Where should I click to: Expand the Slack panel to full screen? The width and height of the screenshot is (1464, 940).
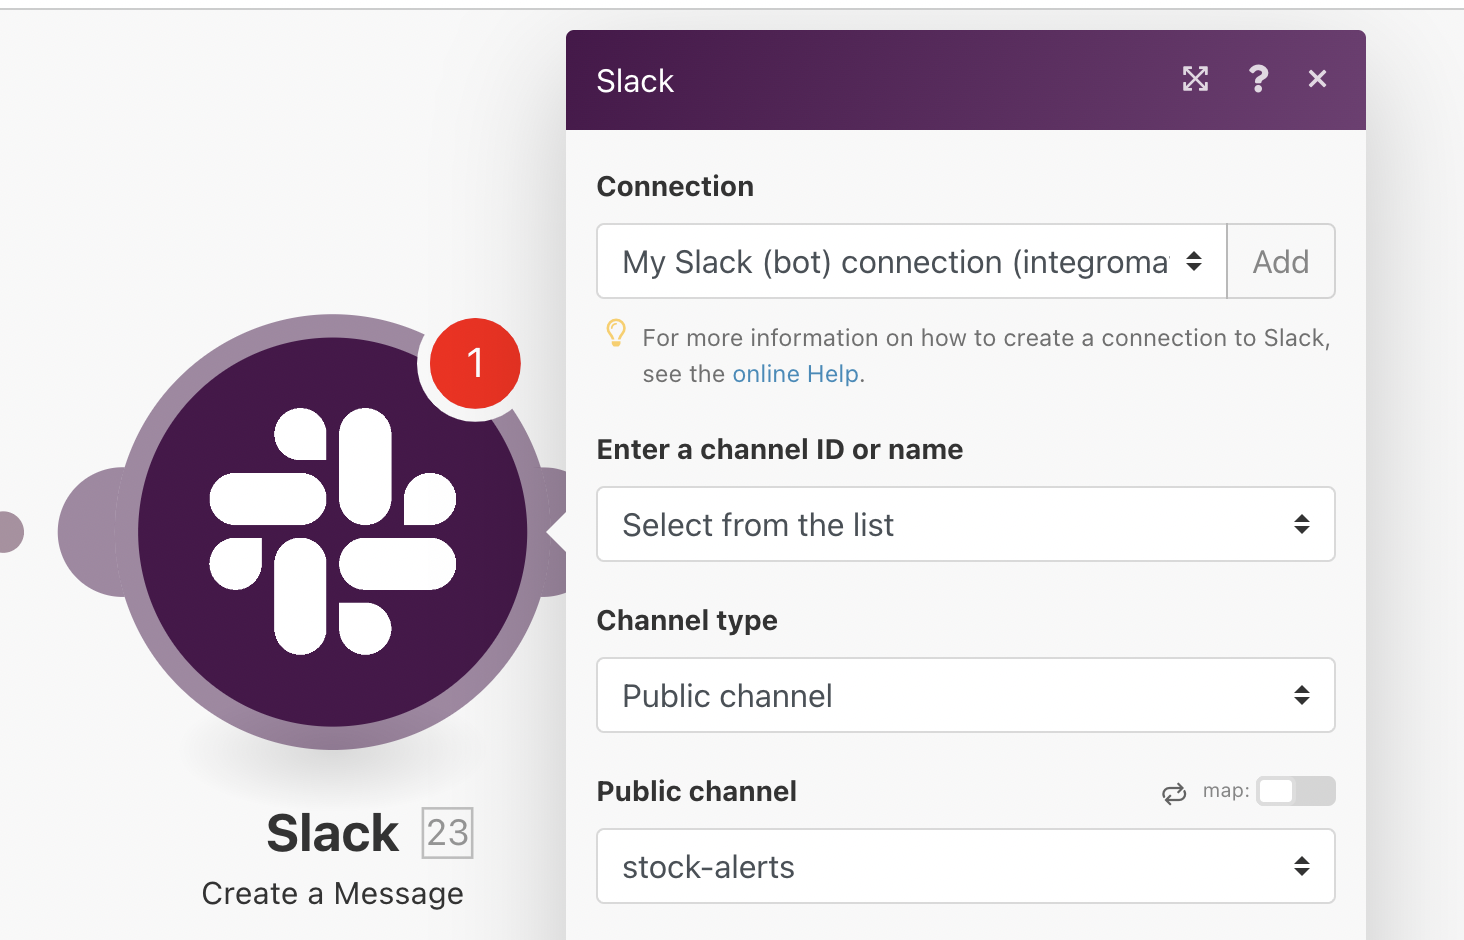pos(1196,79)
